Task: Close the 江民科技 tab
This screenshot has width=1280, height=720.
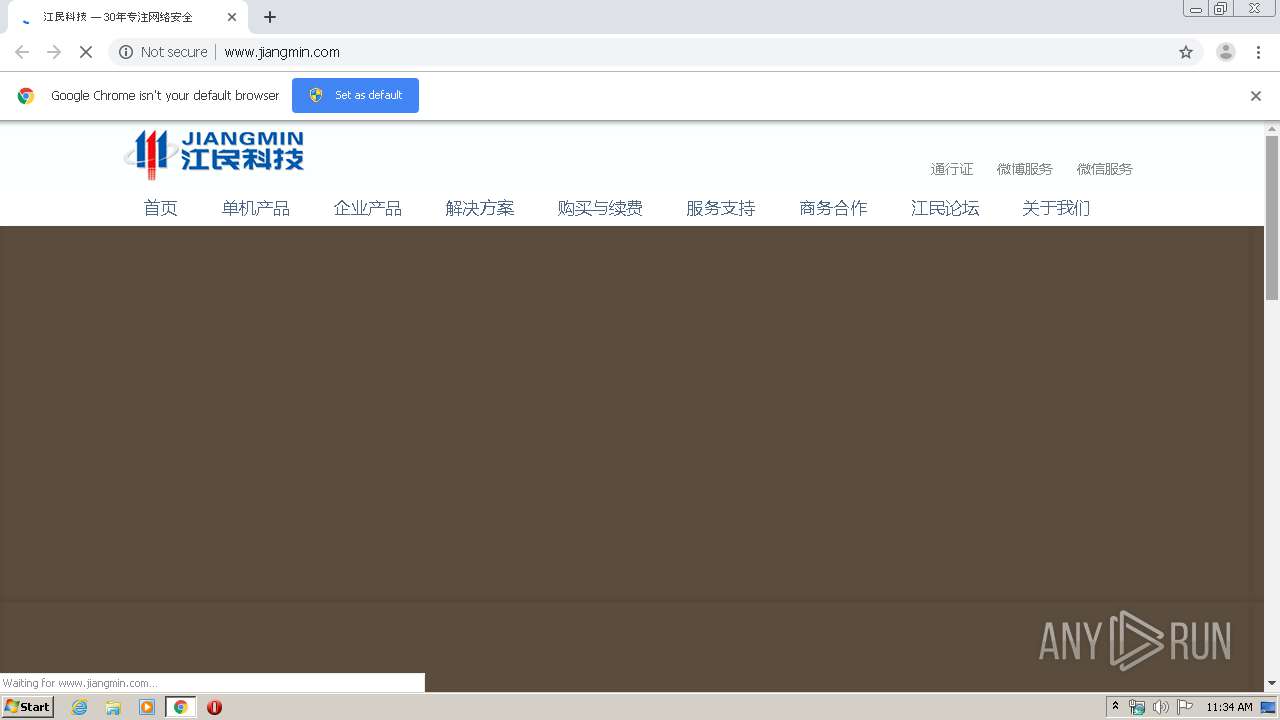Action: [x=232, y=17]
